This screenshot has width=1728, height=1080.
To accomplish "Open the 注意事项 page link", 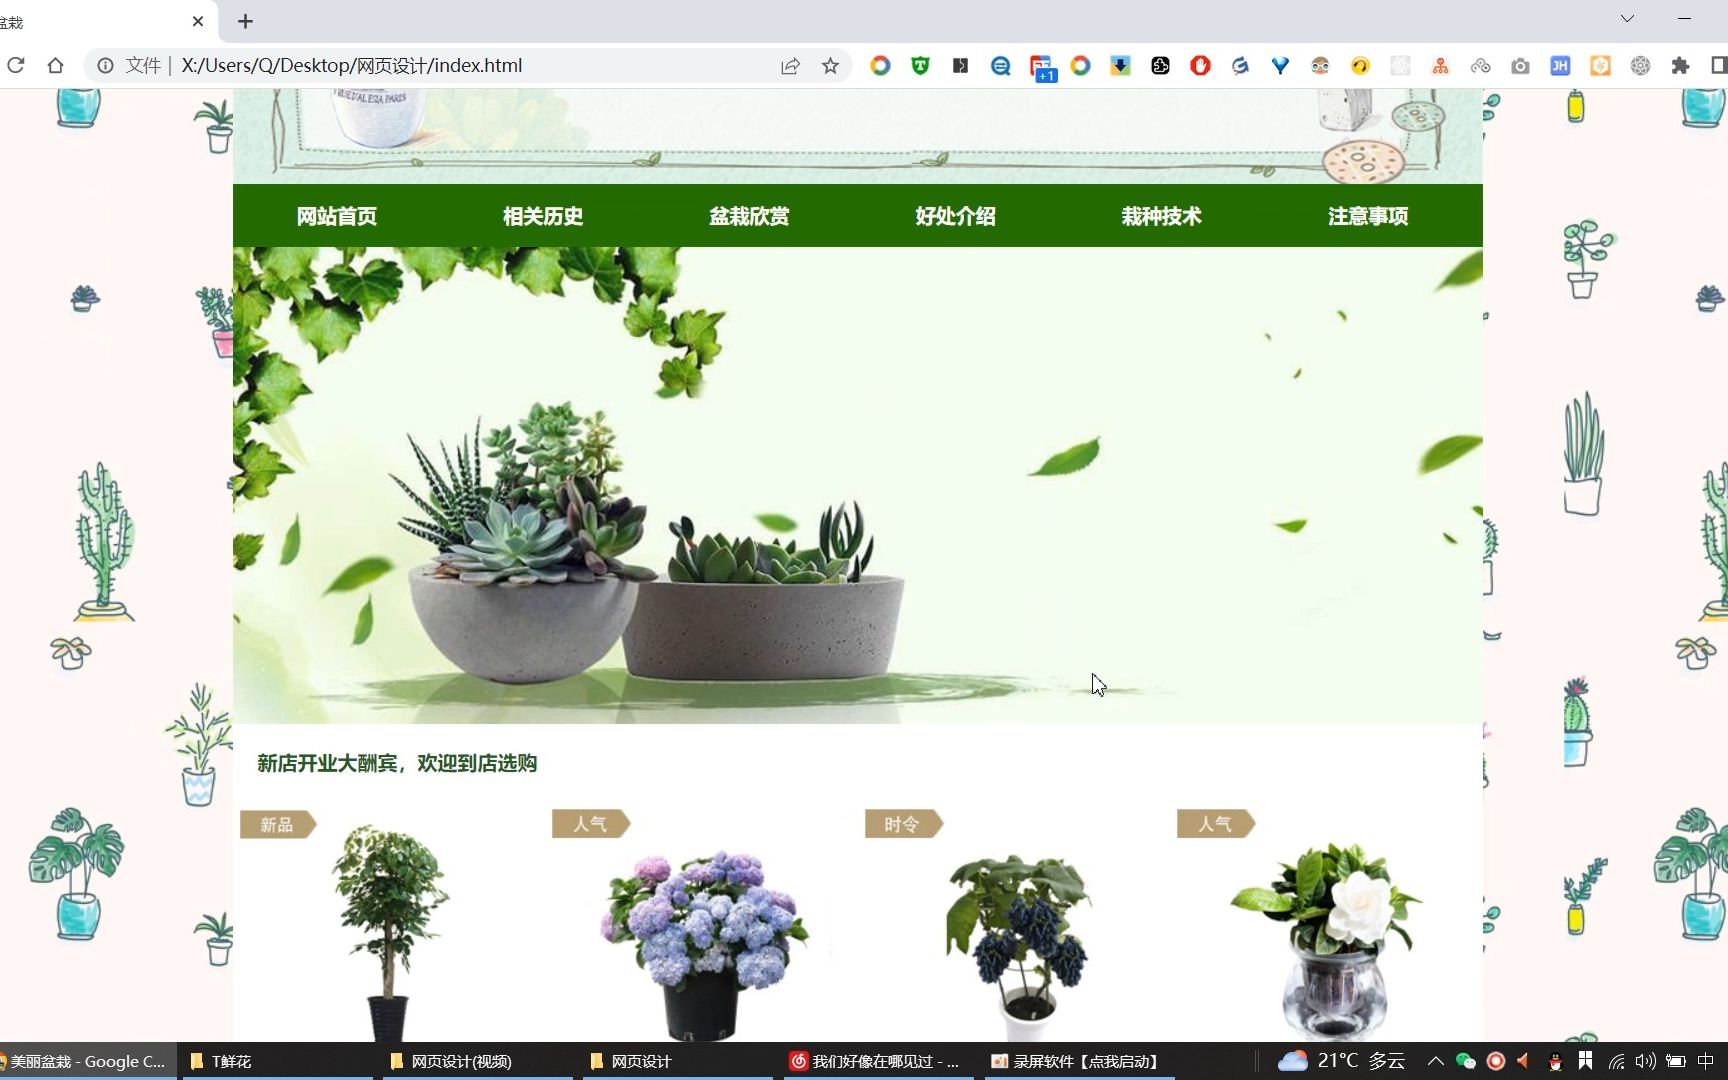I will click(x=1367, y=216).
